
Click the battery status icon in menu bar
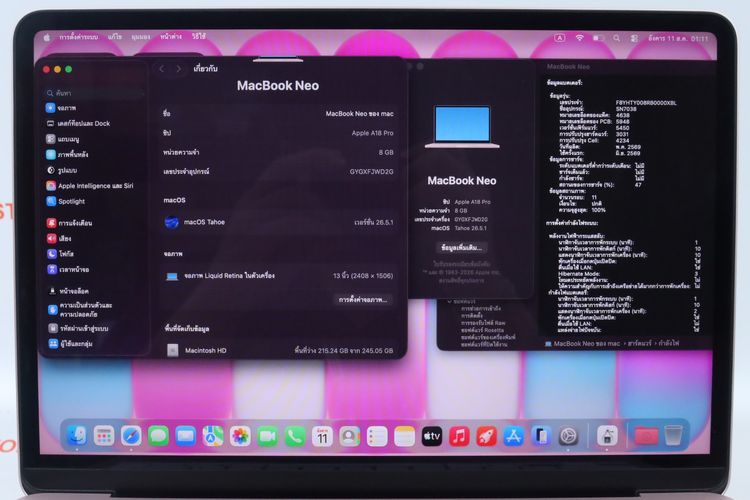598,38
